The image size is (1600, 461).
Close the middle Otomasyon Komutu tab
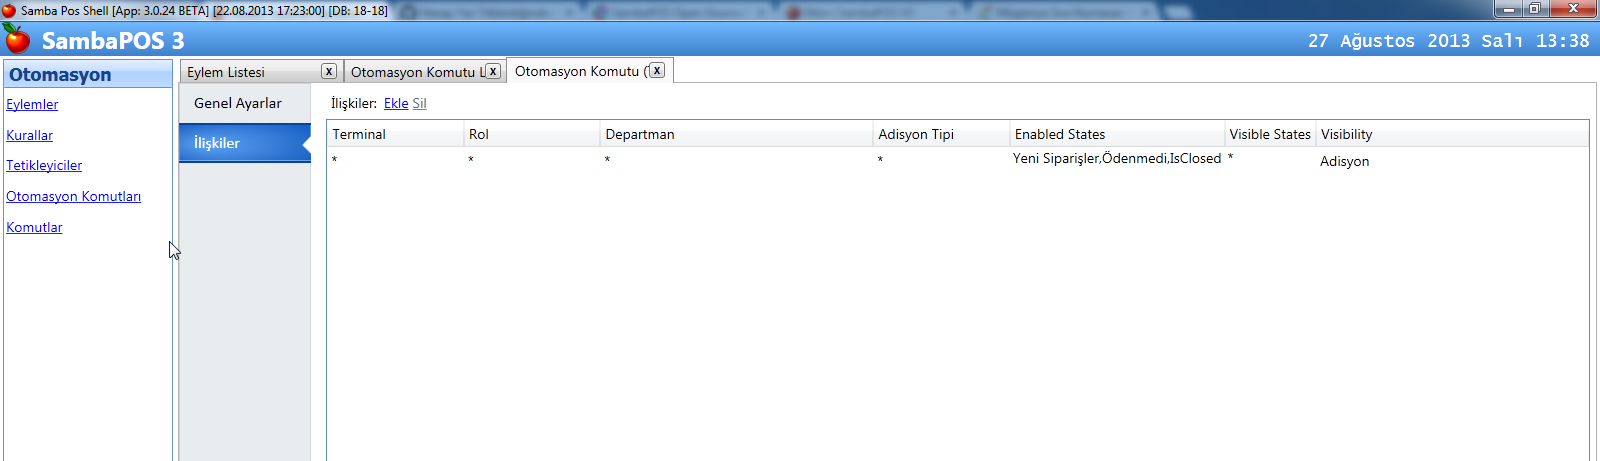(493, 71)
